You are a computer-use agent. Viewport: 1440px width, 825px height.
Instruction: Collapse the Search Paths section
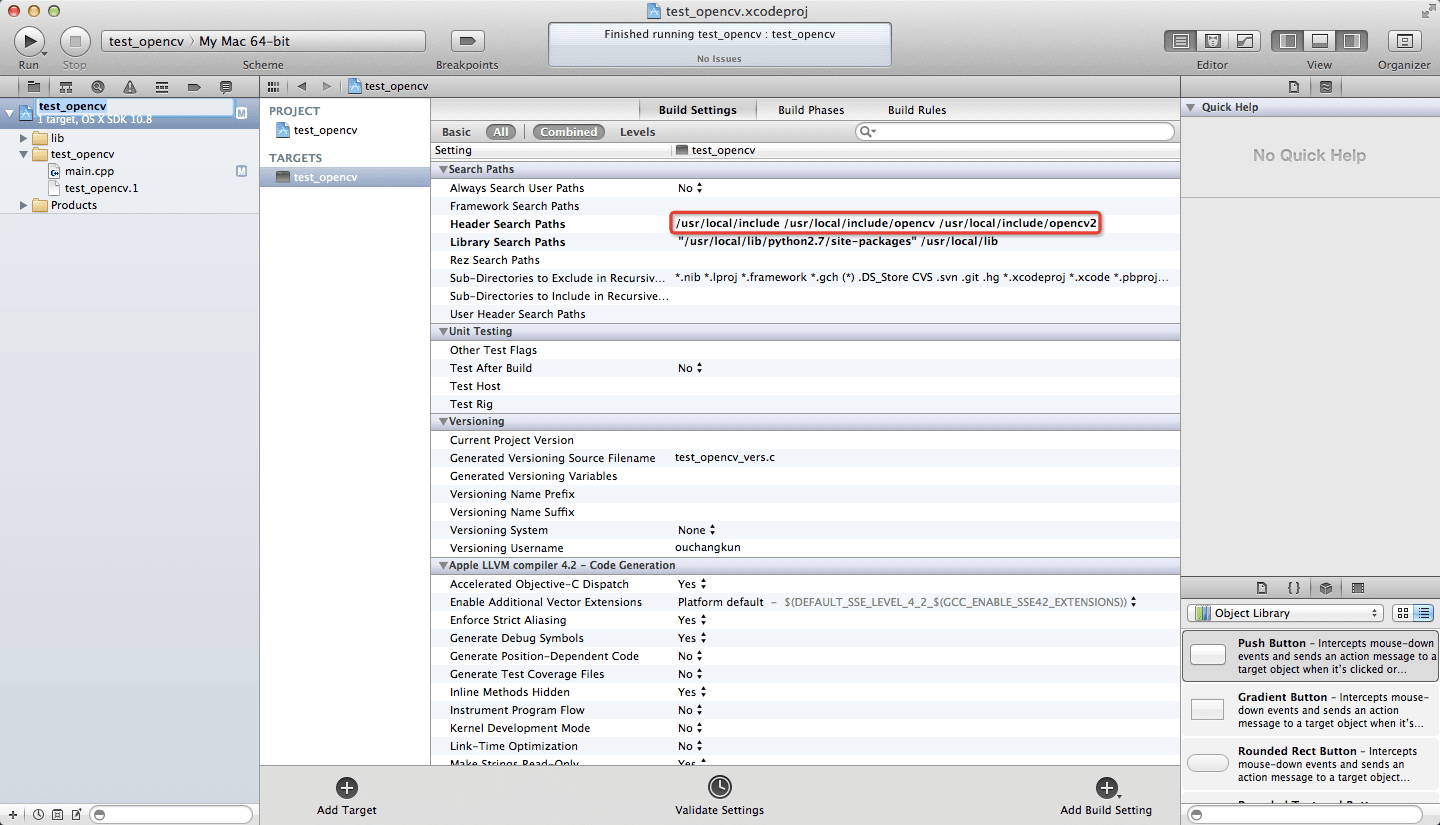tap(442, 170)
